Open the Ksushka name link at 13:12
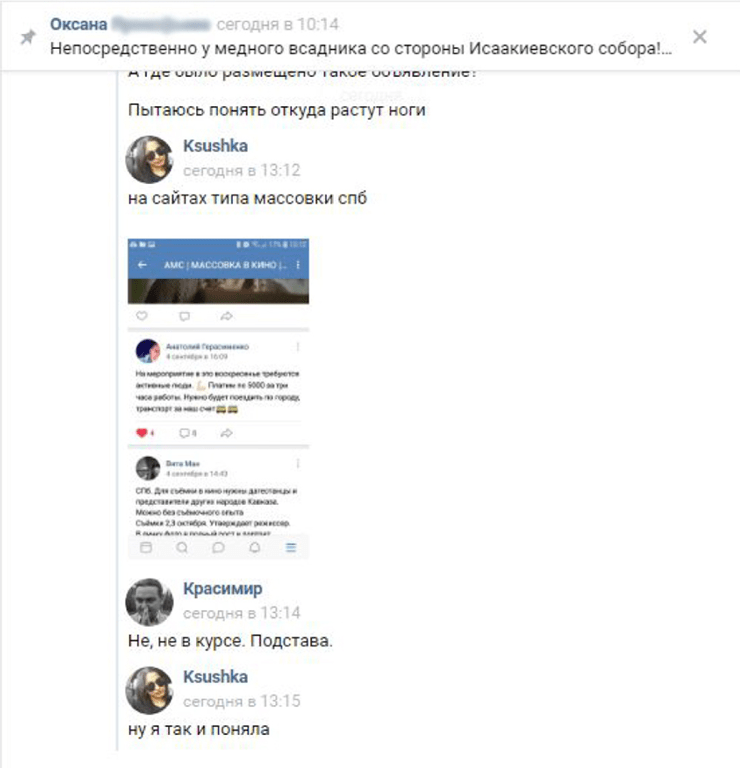The height and width of the screenshot is (768, 740). click(x=215, y=146)
